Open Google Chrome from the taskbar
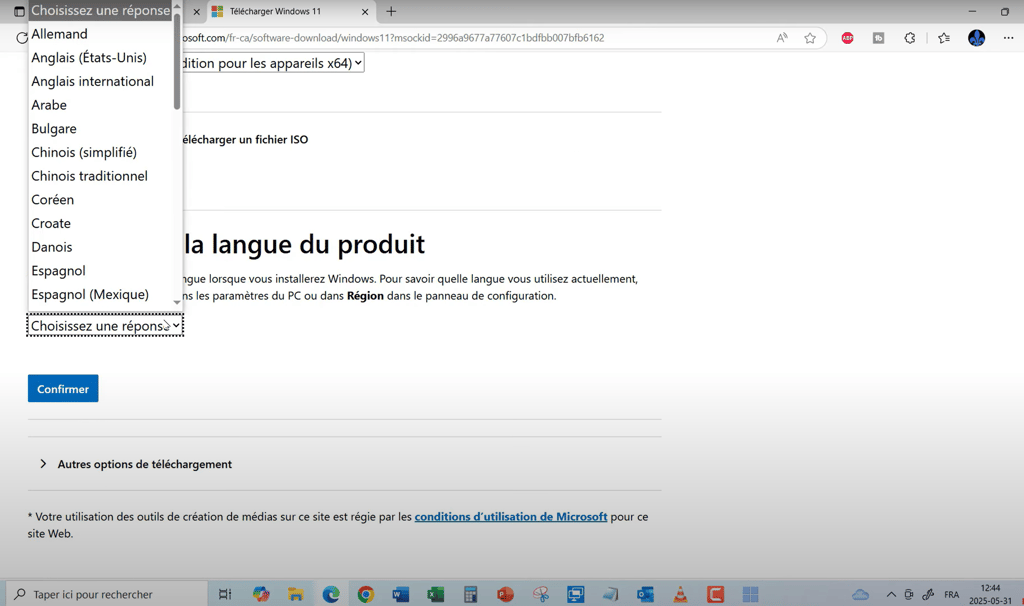Image resolution: width=1024 pixels, height=606 pixels. [366, 594]
